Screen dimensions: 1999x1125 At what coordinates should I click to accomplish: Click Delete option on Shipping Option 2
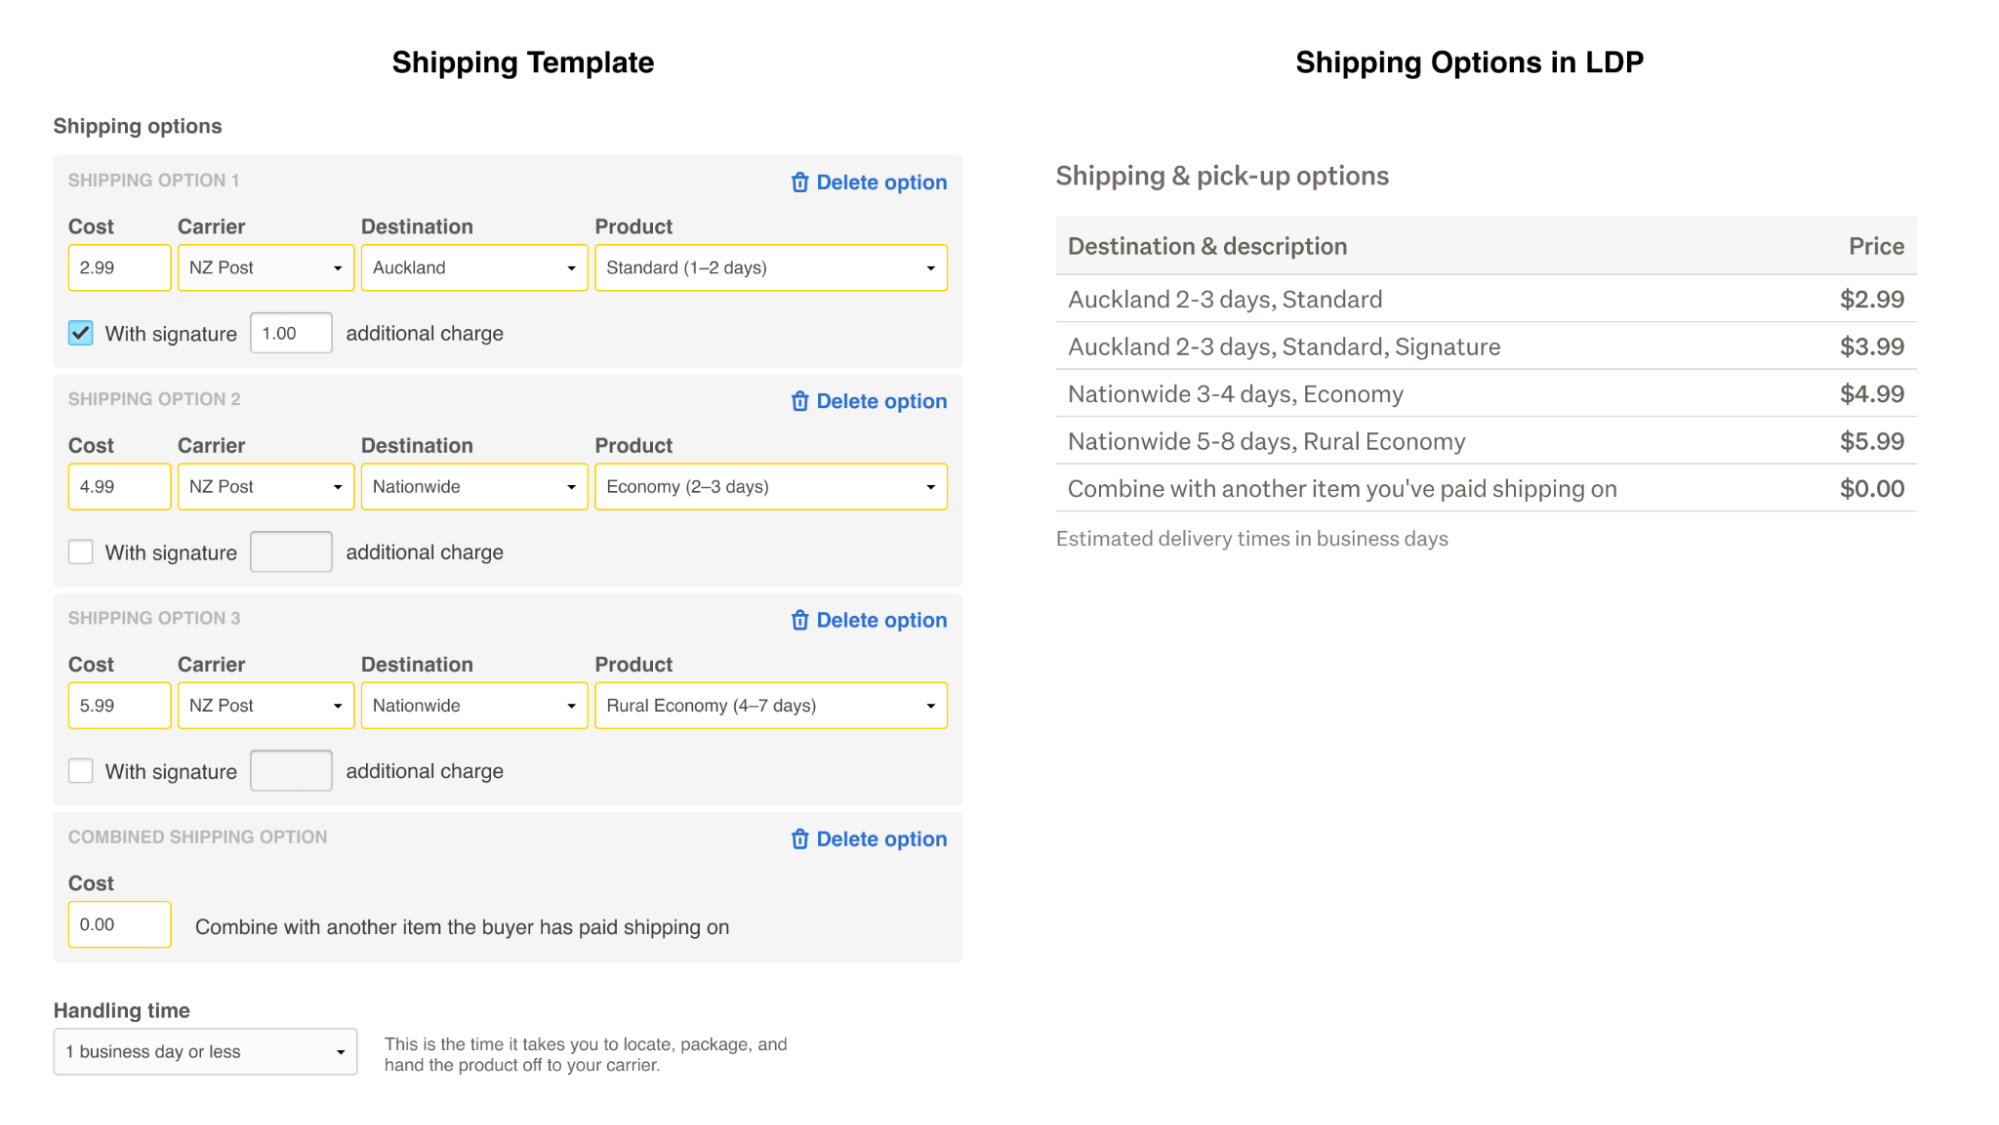coord(882,401)
